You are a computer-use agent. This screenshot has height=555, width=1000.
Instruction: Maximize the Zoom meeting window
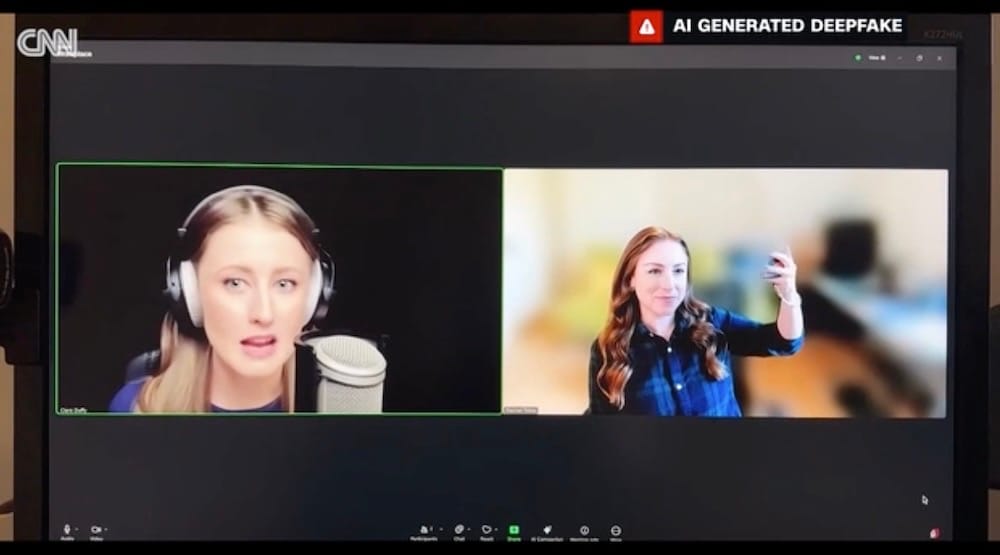[x=919, y=58]
